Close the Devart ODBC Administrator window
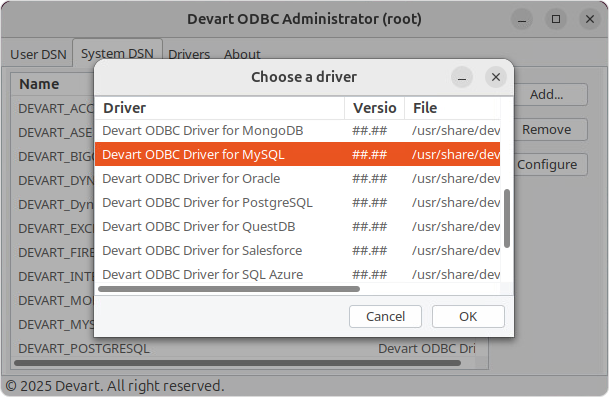 click(x=590, y=19)
